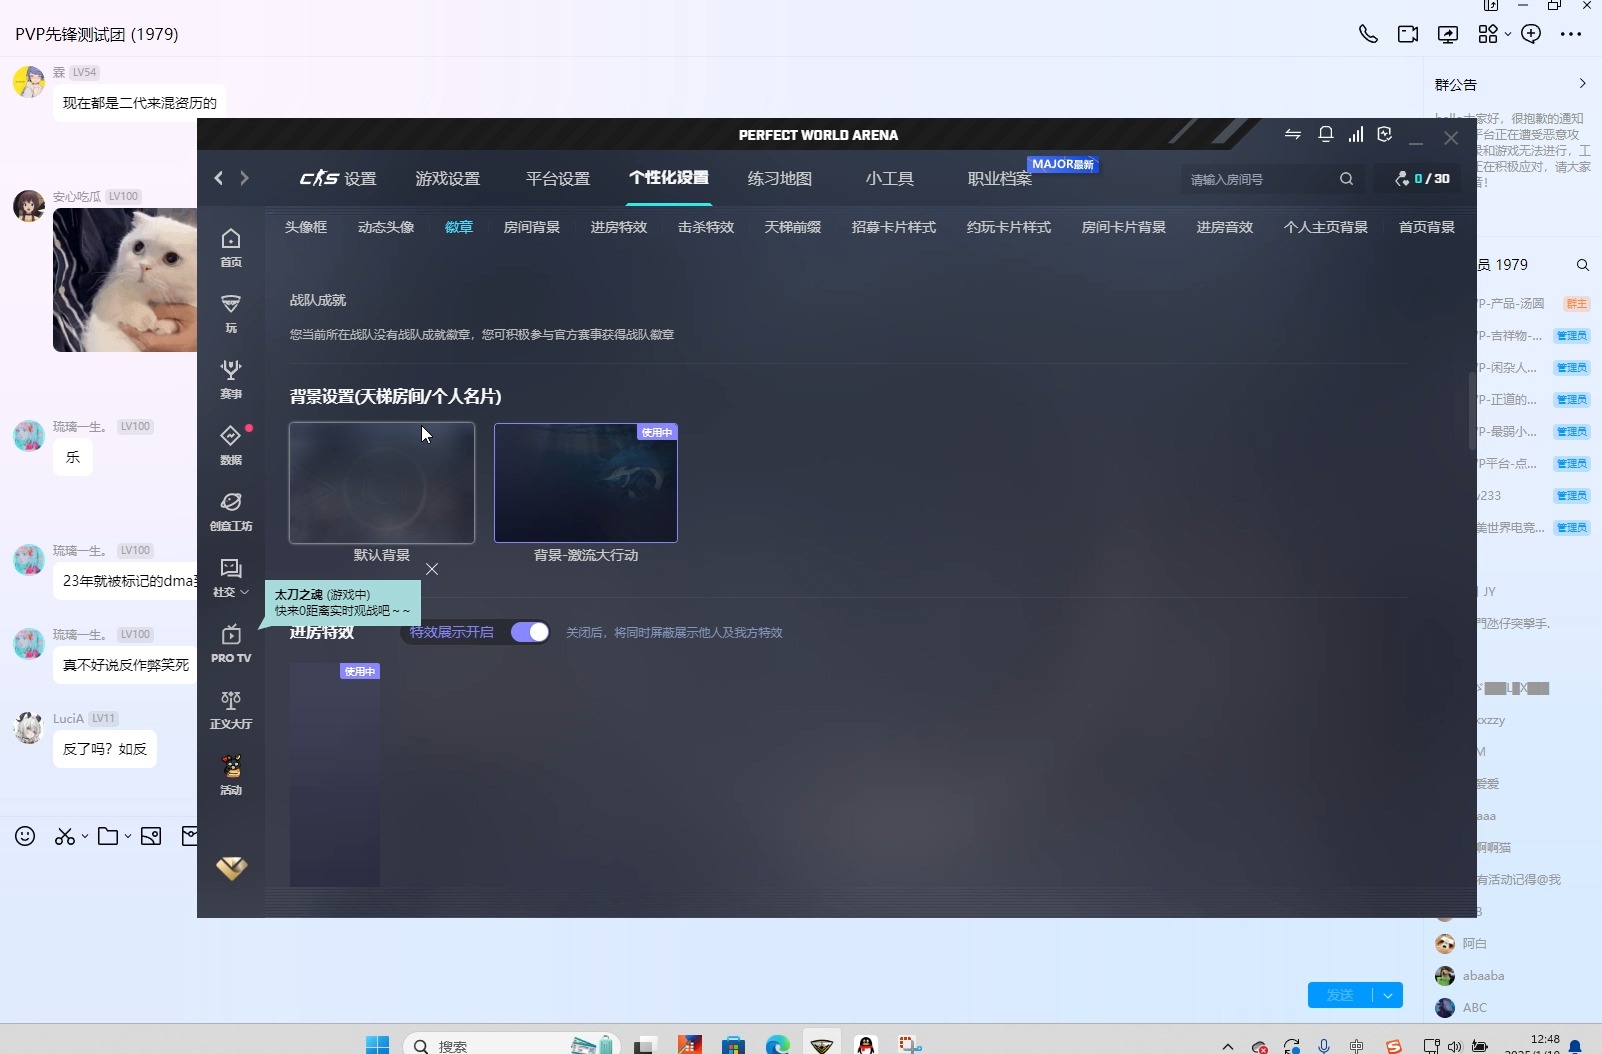Select the in-use room entry effect thumbnail
1602x1054 pixels.
click(x=335, y=774)
